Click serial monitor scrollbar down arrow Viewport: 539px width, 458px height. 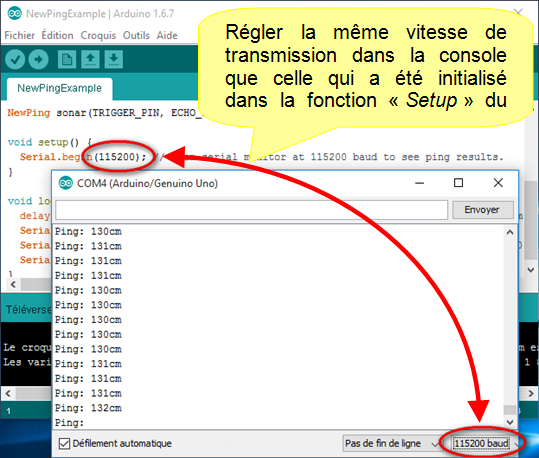point(510,422)
